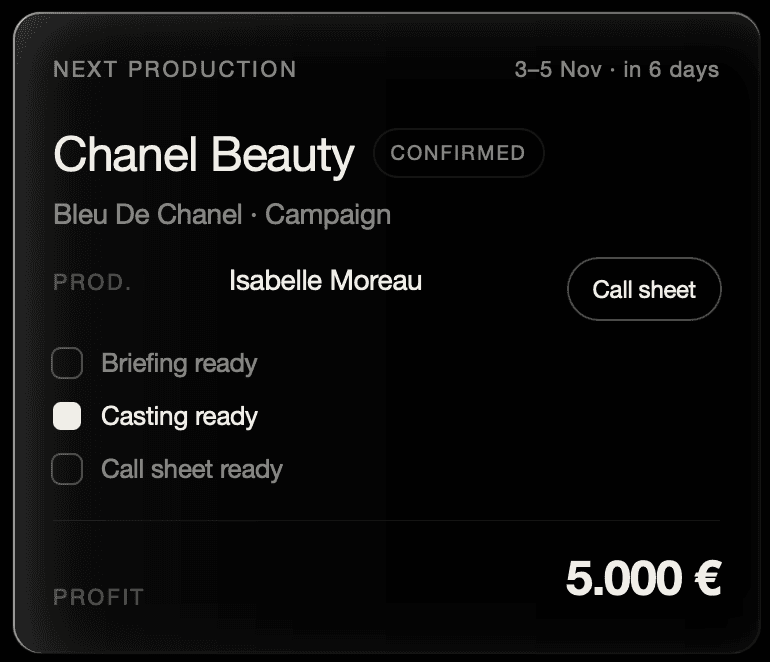Click the Campaign type text
This screenshot has height=662, width=770.
click(328, 215)
